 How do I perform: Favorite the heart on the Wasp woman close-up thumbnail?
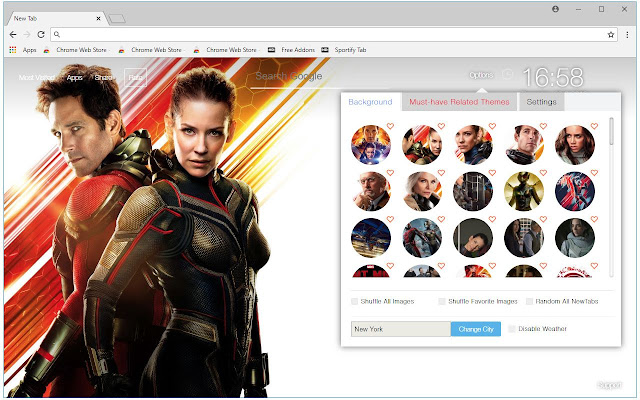coord(492,126)
